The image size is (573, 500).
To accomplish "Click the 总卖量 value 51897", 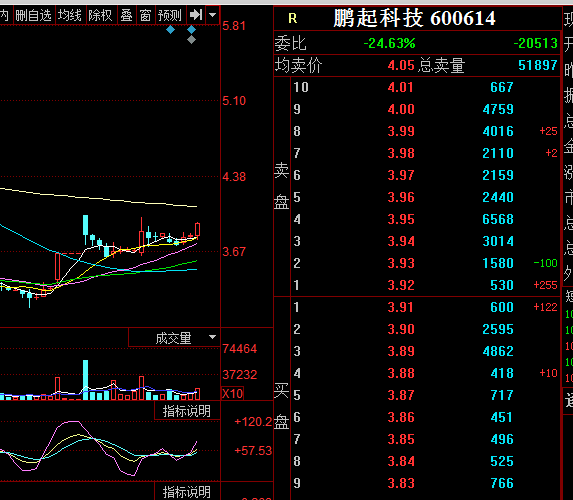I will (x=538, y=65).
